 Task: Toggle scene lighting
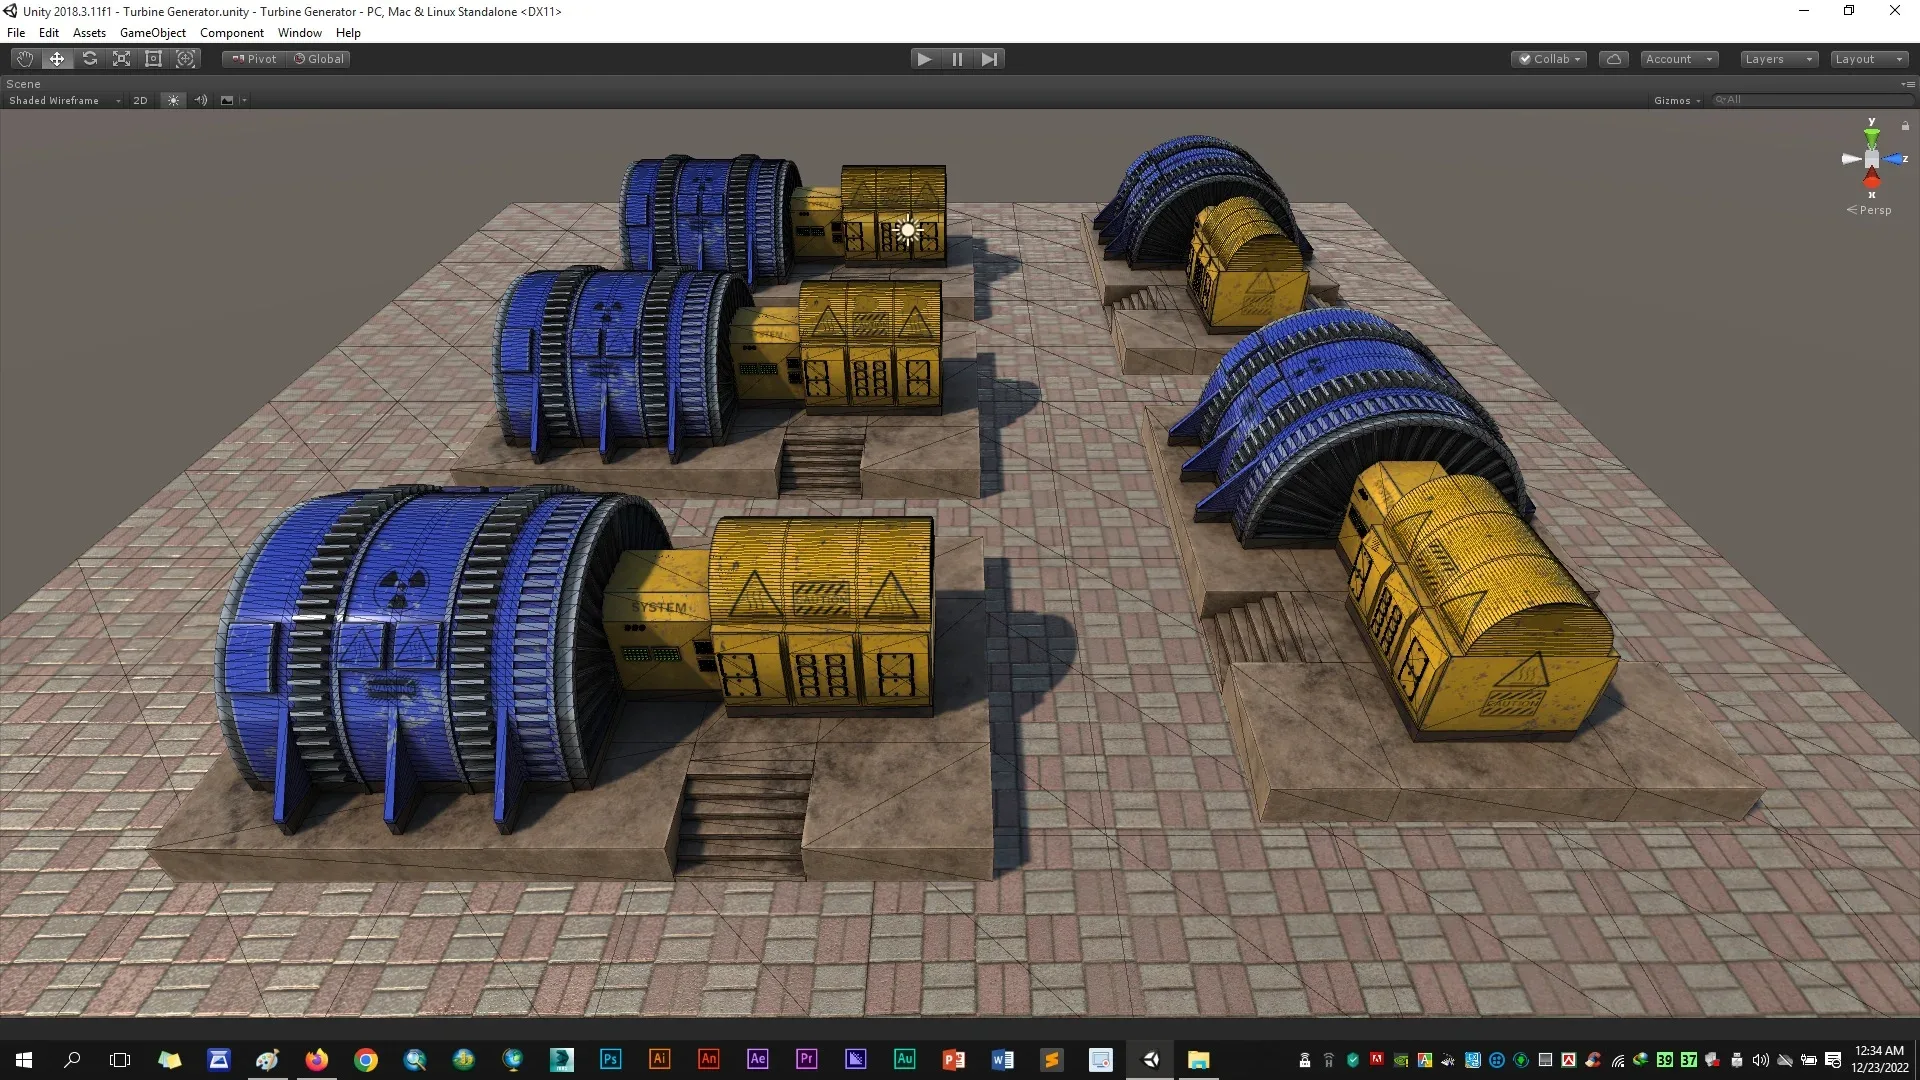173,100
